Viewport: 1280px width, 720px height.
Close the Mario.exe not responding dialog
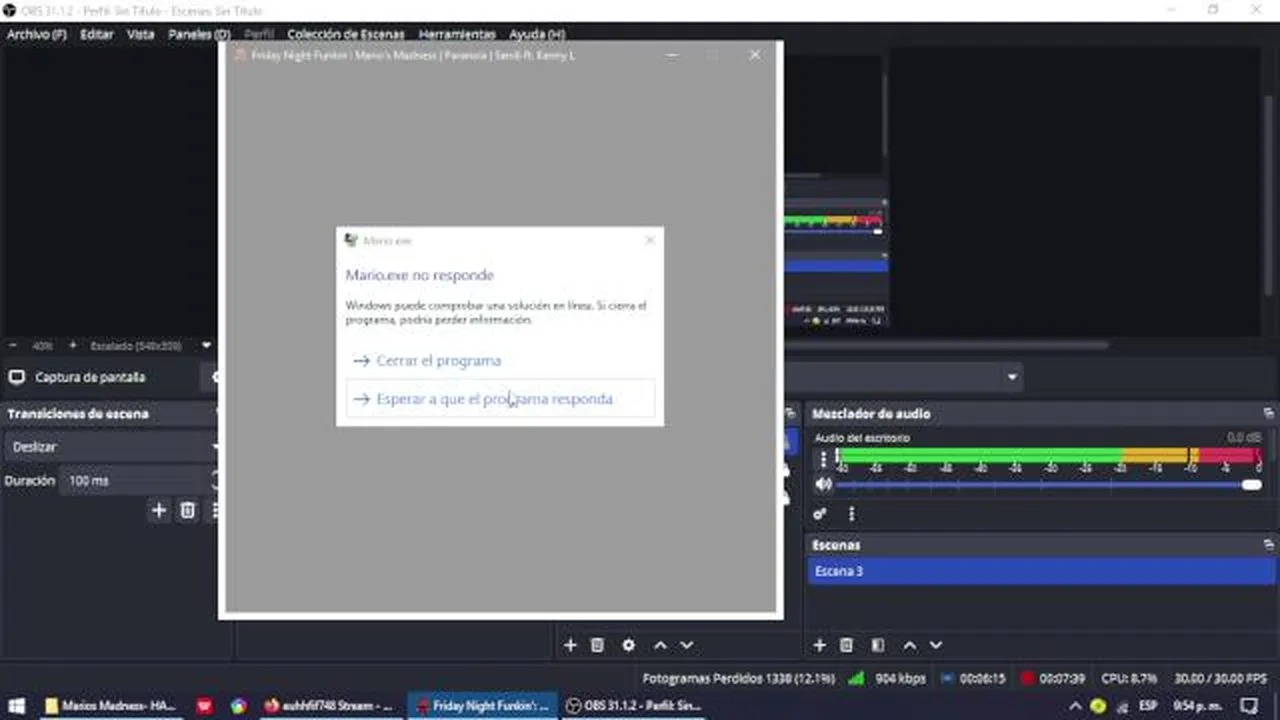point(650,240)
